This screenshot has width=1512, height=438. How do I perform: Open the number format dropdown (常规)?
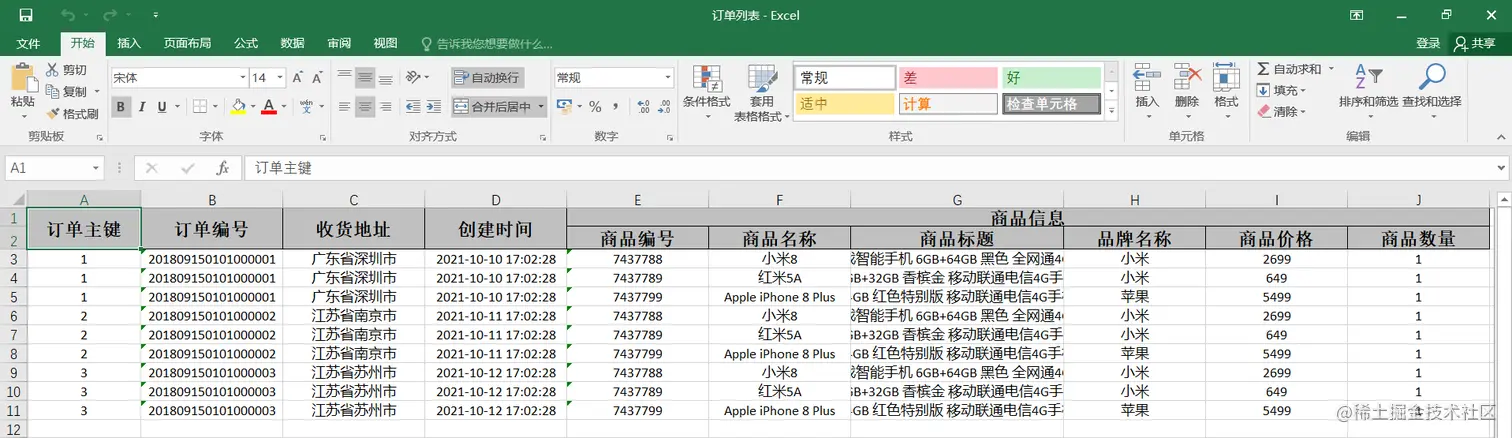[x=668, y=77]
